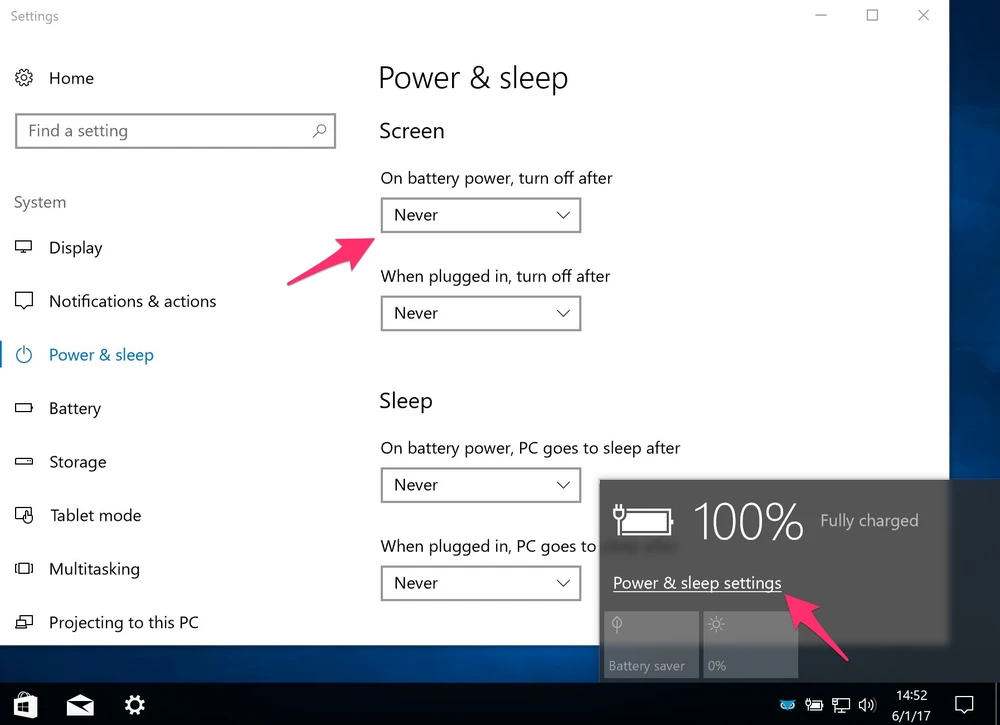The width and height of the screenshot is (1000, 725).
Task: Open plugged-in PC sleep dropdown
Action: tap(480, 583)
